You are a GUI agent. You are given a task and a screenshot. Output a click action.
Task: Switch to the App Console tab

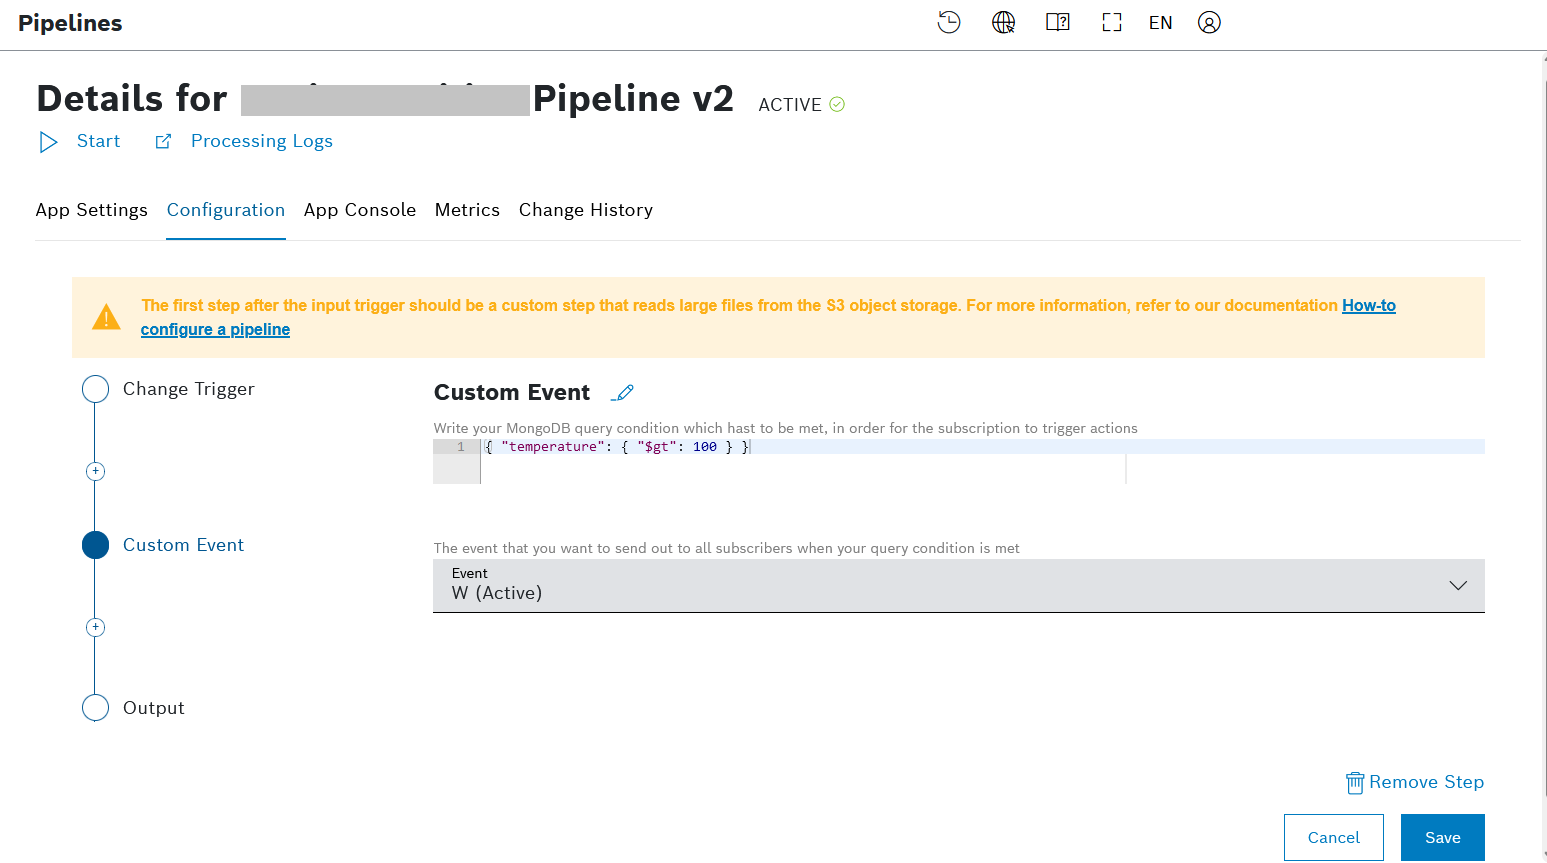tap(359, 210)
